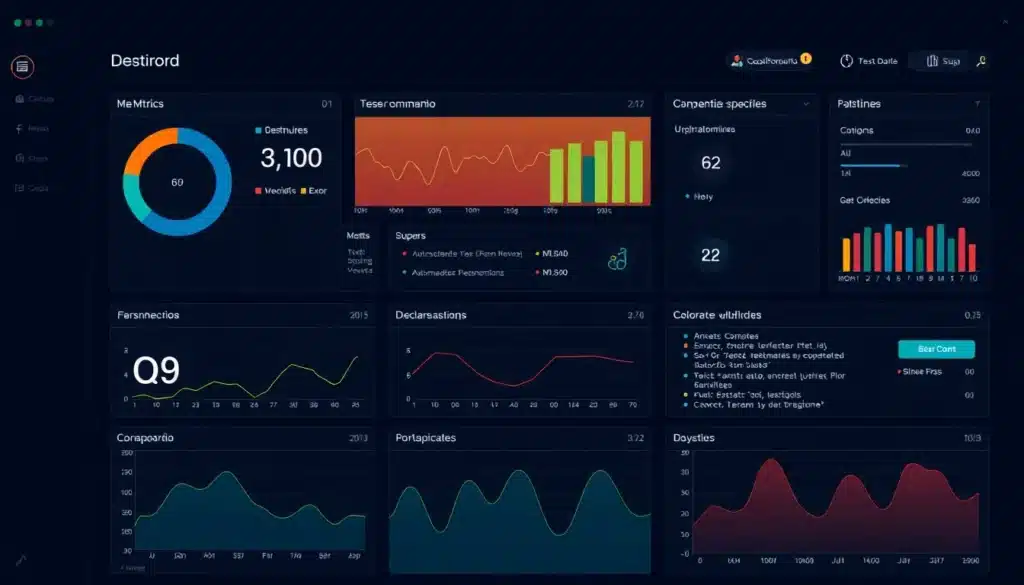Image resolution: width=1024 pixels, height=585 pixels.
Task: Click the teal icon in Supers panel
Action: click(618, 260)
